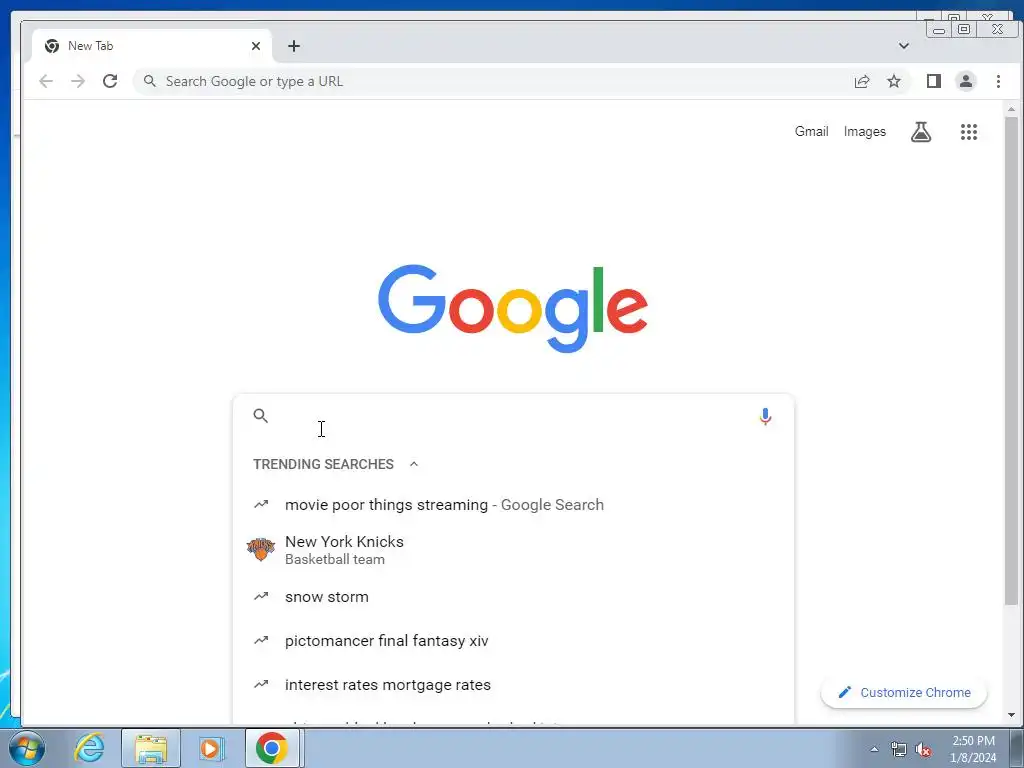Open File Explorer from the taskbar
Viewport: 1024px width, 768px height.
(x=151, y=748)
